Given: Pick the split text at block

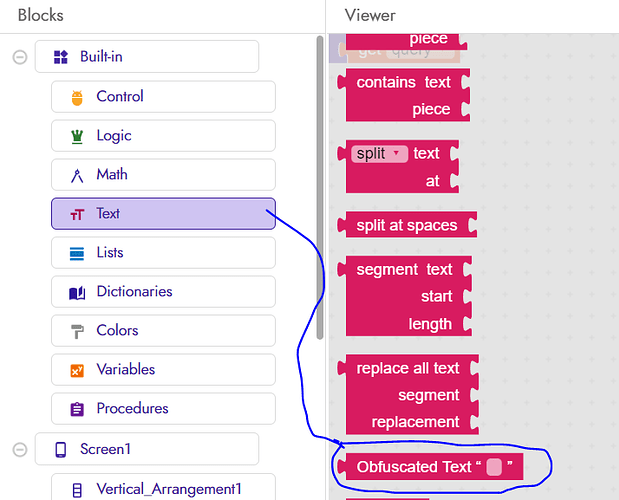Looking at the screenshot, I should 398,167.
